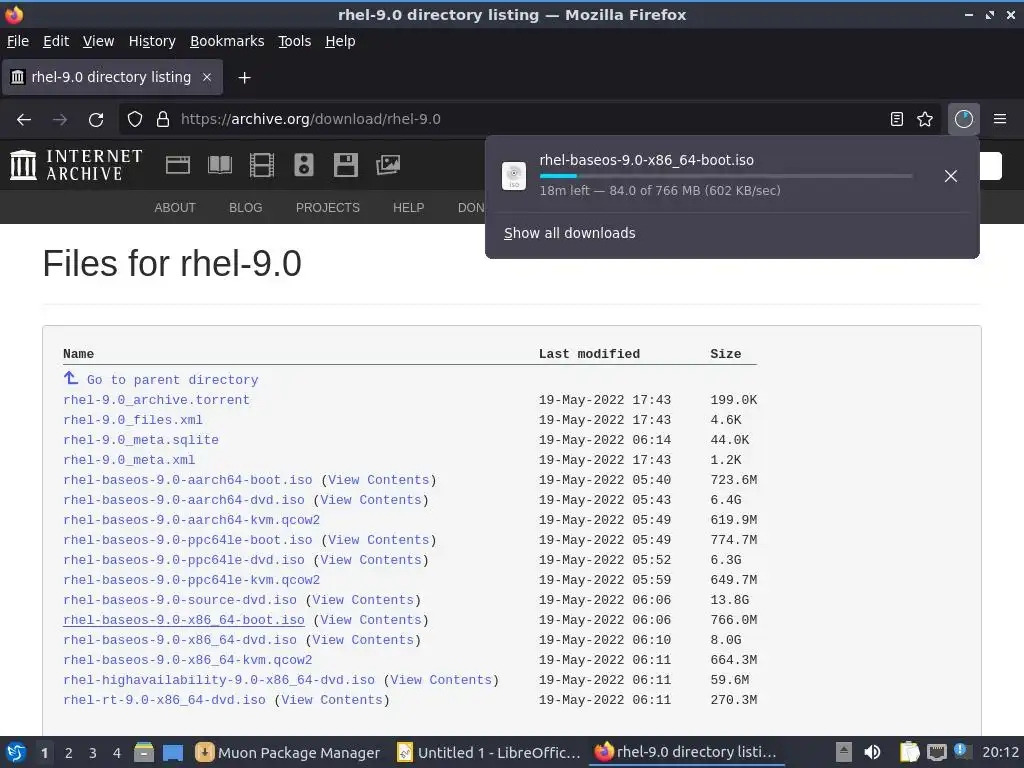Open the PROJECTS navigation link
Screen dimensions: 1024x768
[x=328, y=208]
